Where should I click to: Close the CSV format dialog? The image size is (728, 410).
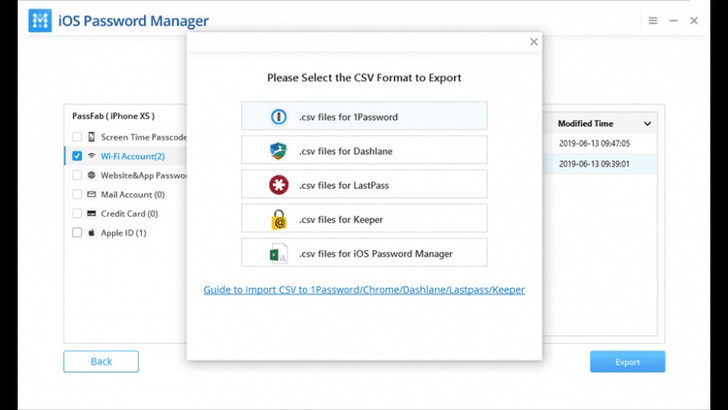[534, 42]
